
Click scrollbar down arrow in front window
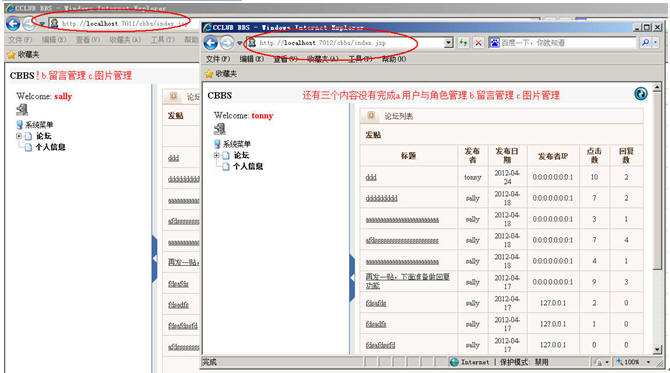[x=658, y=350]
